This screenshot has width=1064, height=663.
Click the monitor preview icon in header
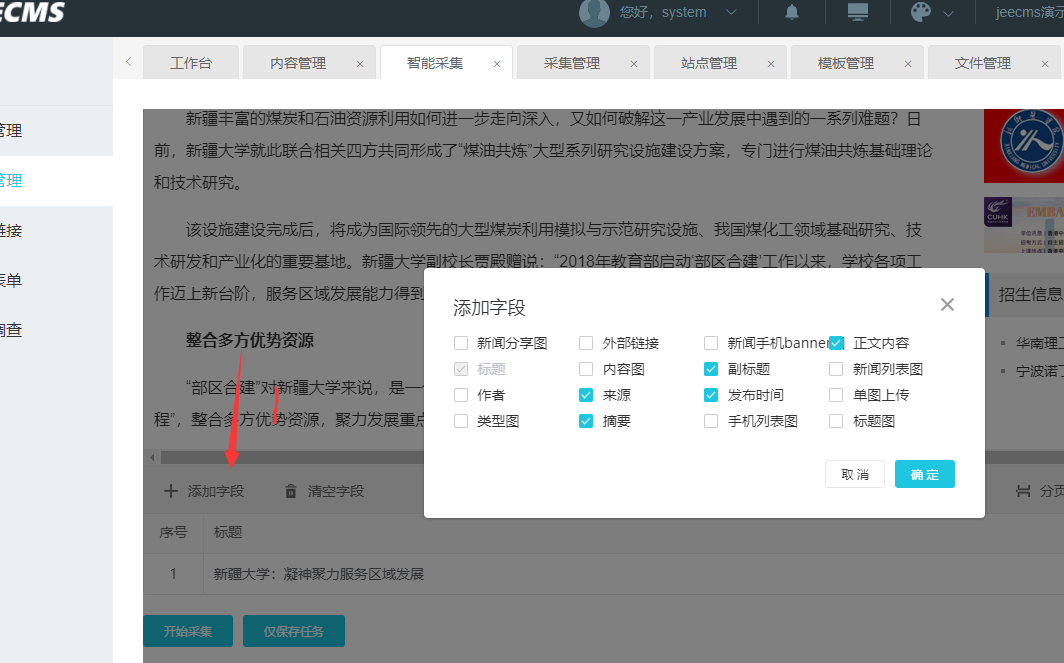pyautogui.click(x=858, y=12)
